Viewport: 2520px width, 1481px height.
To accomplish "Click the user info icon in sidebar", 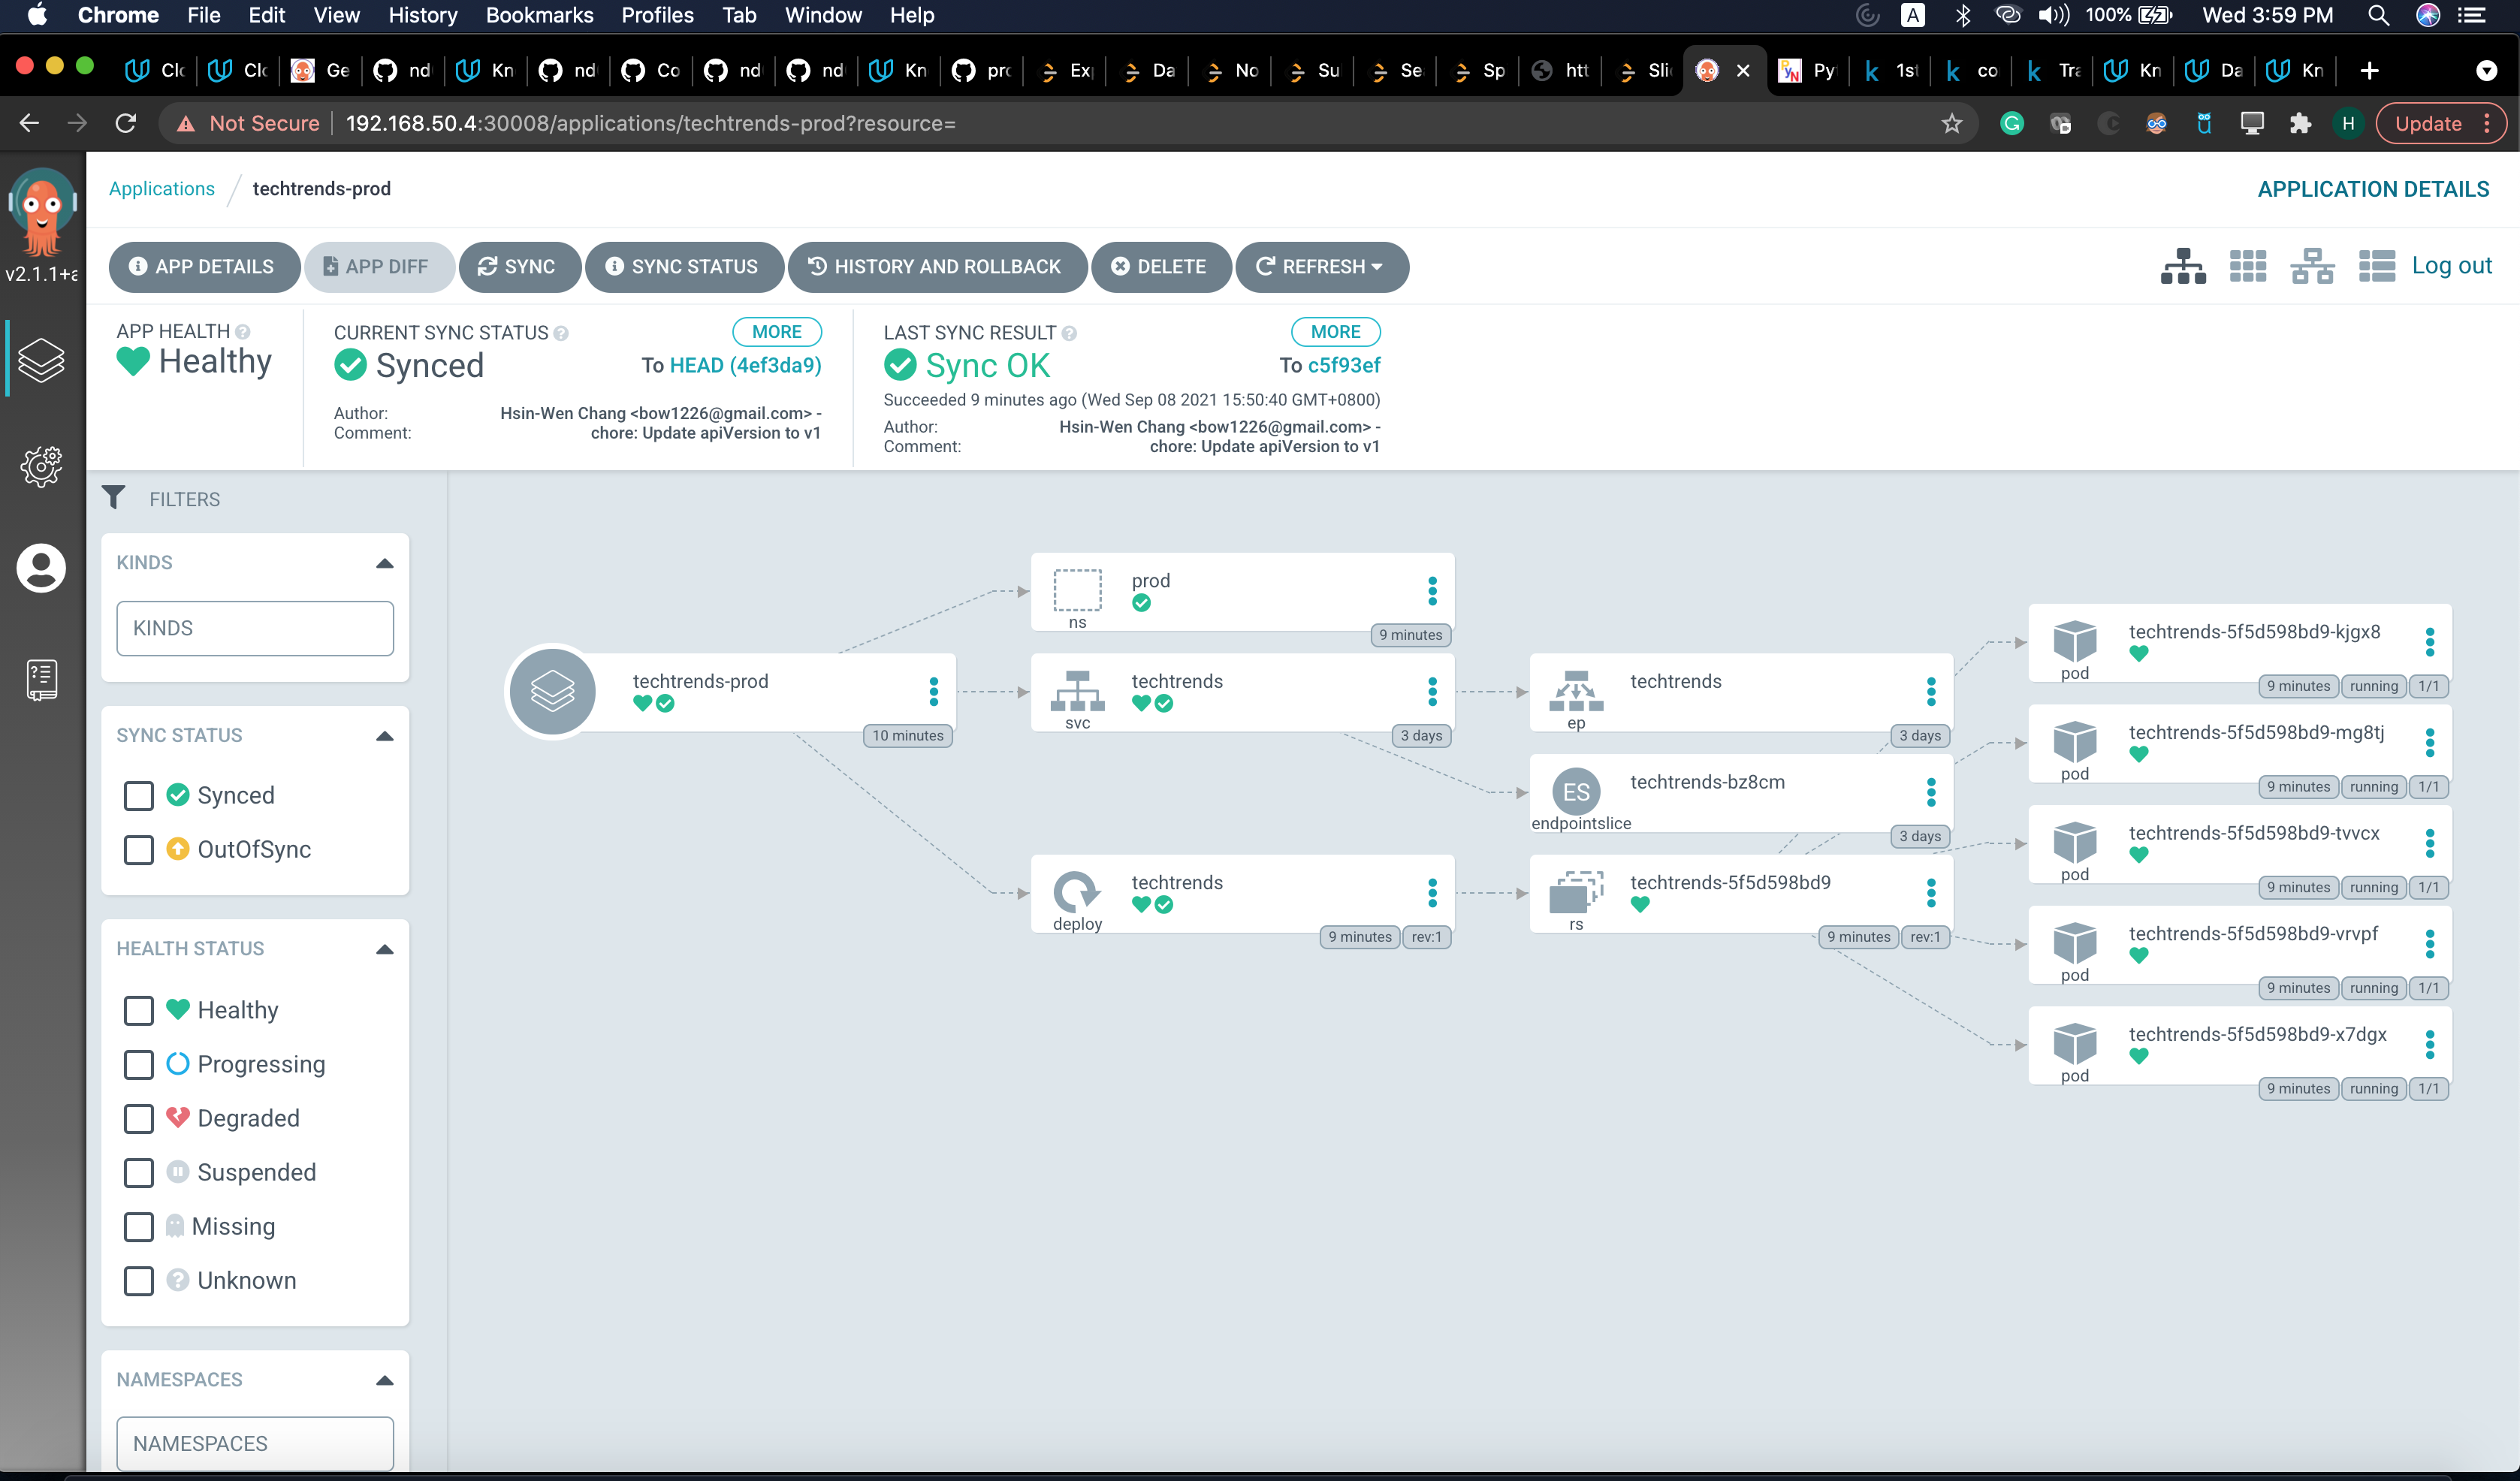I will [41, 568].
